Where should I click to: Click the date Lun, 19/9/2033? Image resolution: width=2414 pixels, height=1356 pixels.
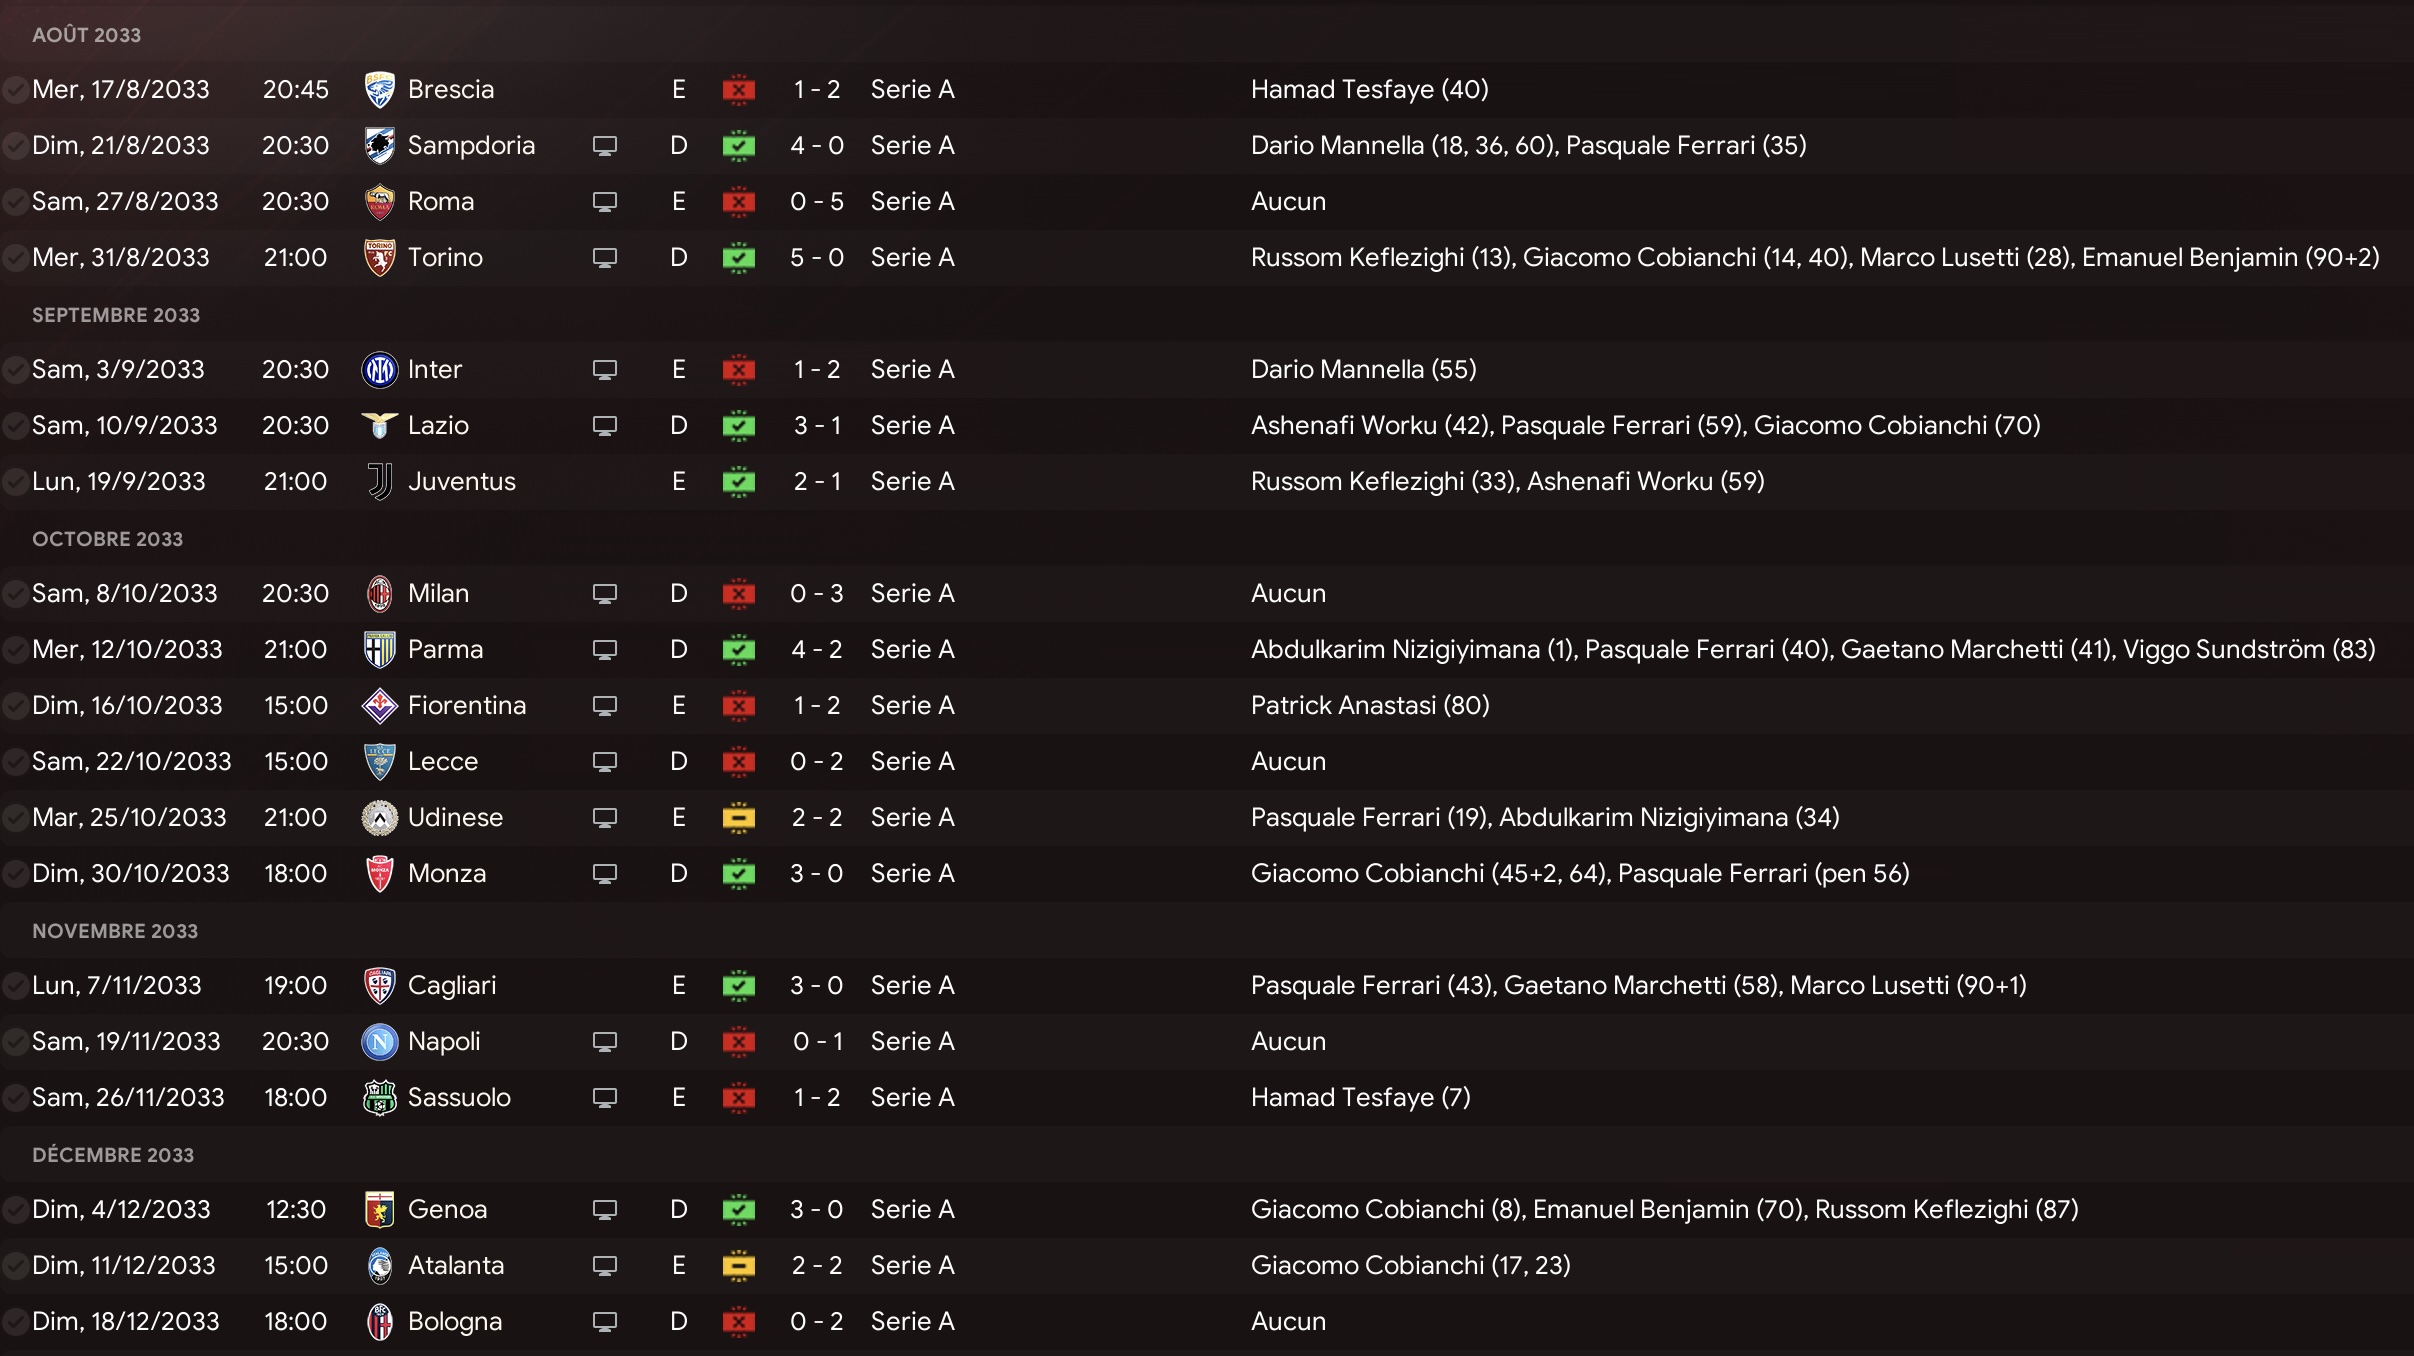[118, 482]
